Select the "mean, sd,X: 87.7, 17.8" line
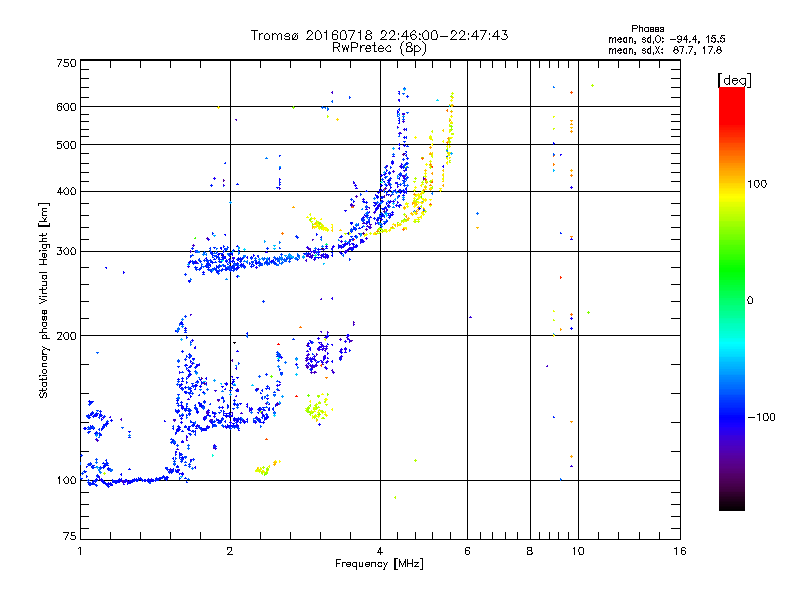 coord(665,50)
